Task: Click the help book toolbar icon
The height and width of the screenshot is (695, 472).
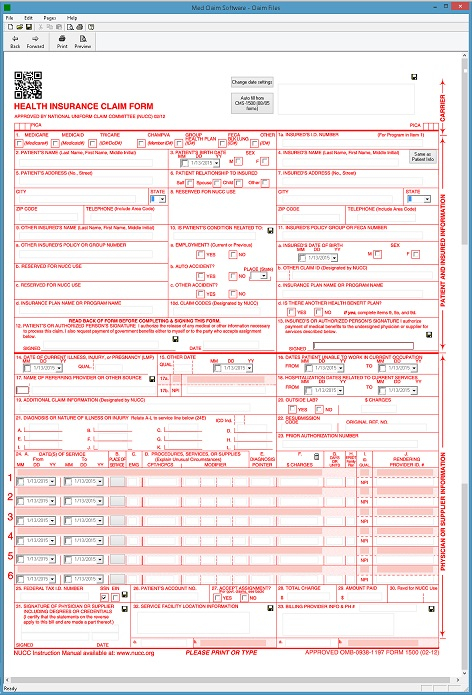Action: click(91, 27)
